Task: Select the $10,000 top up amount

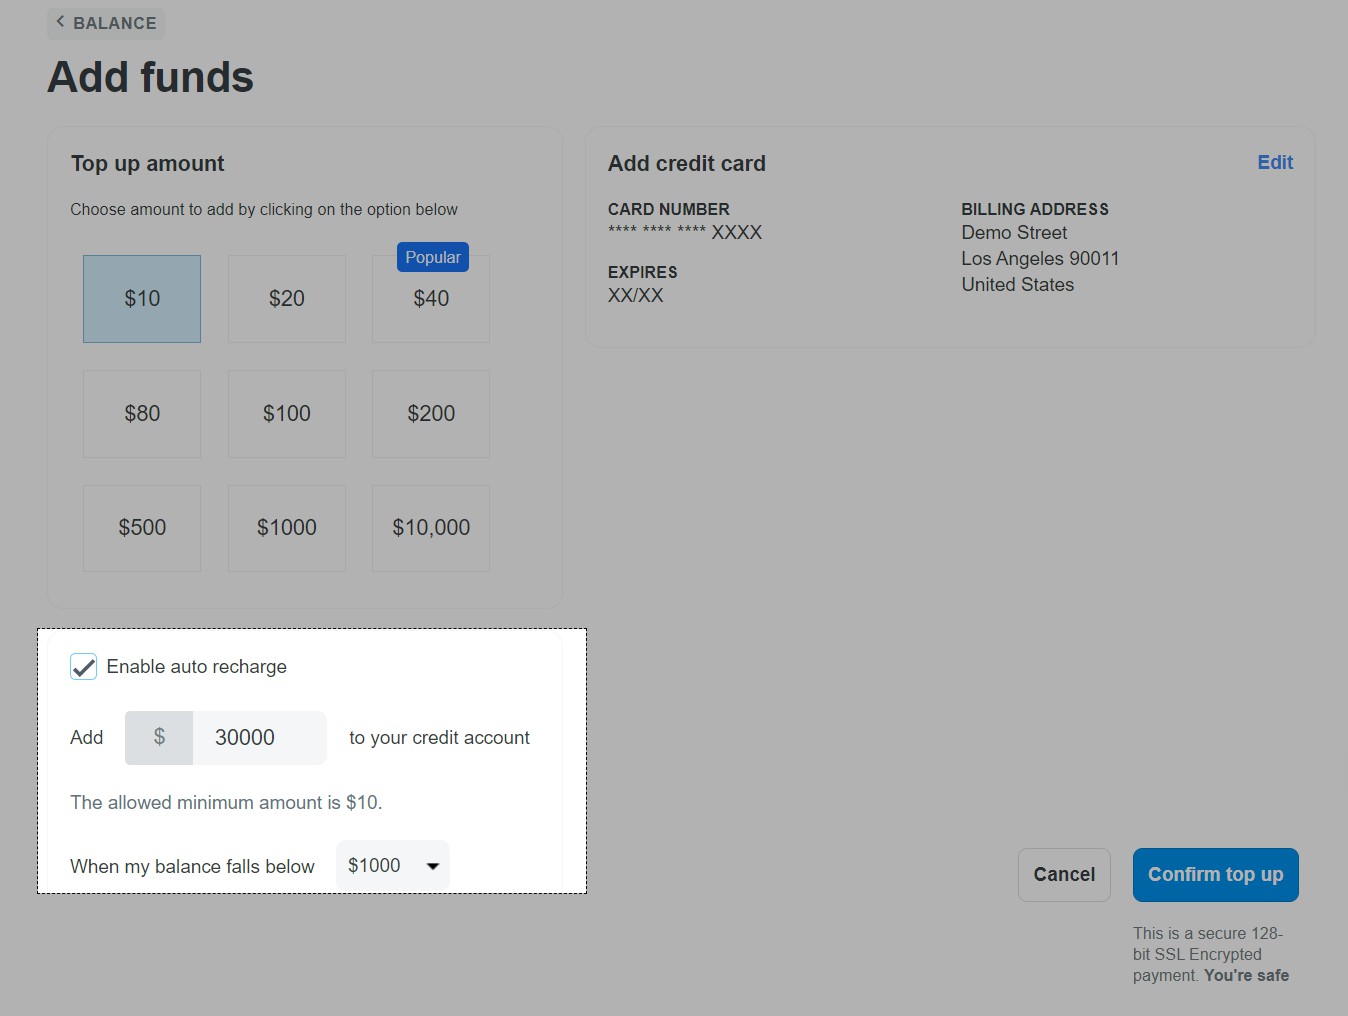Action: coord(431,528)
